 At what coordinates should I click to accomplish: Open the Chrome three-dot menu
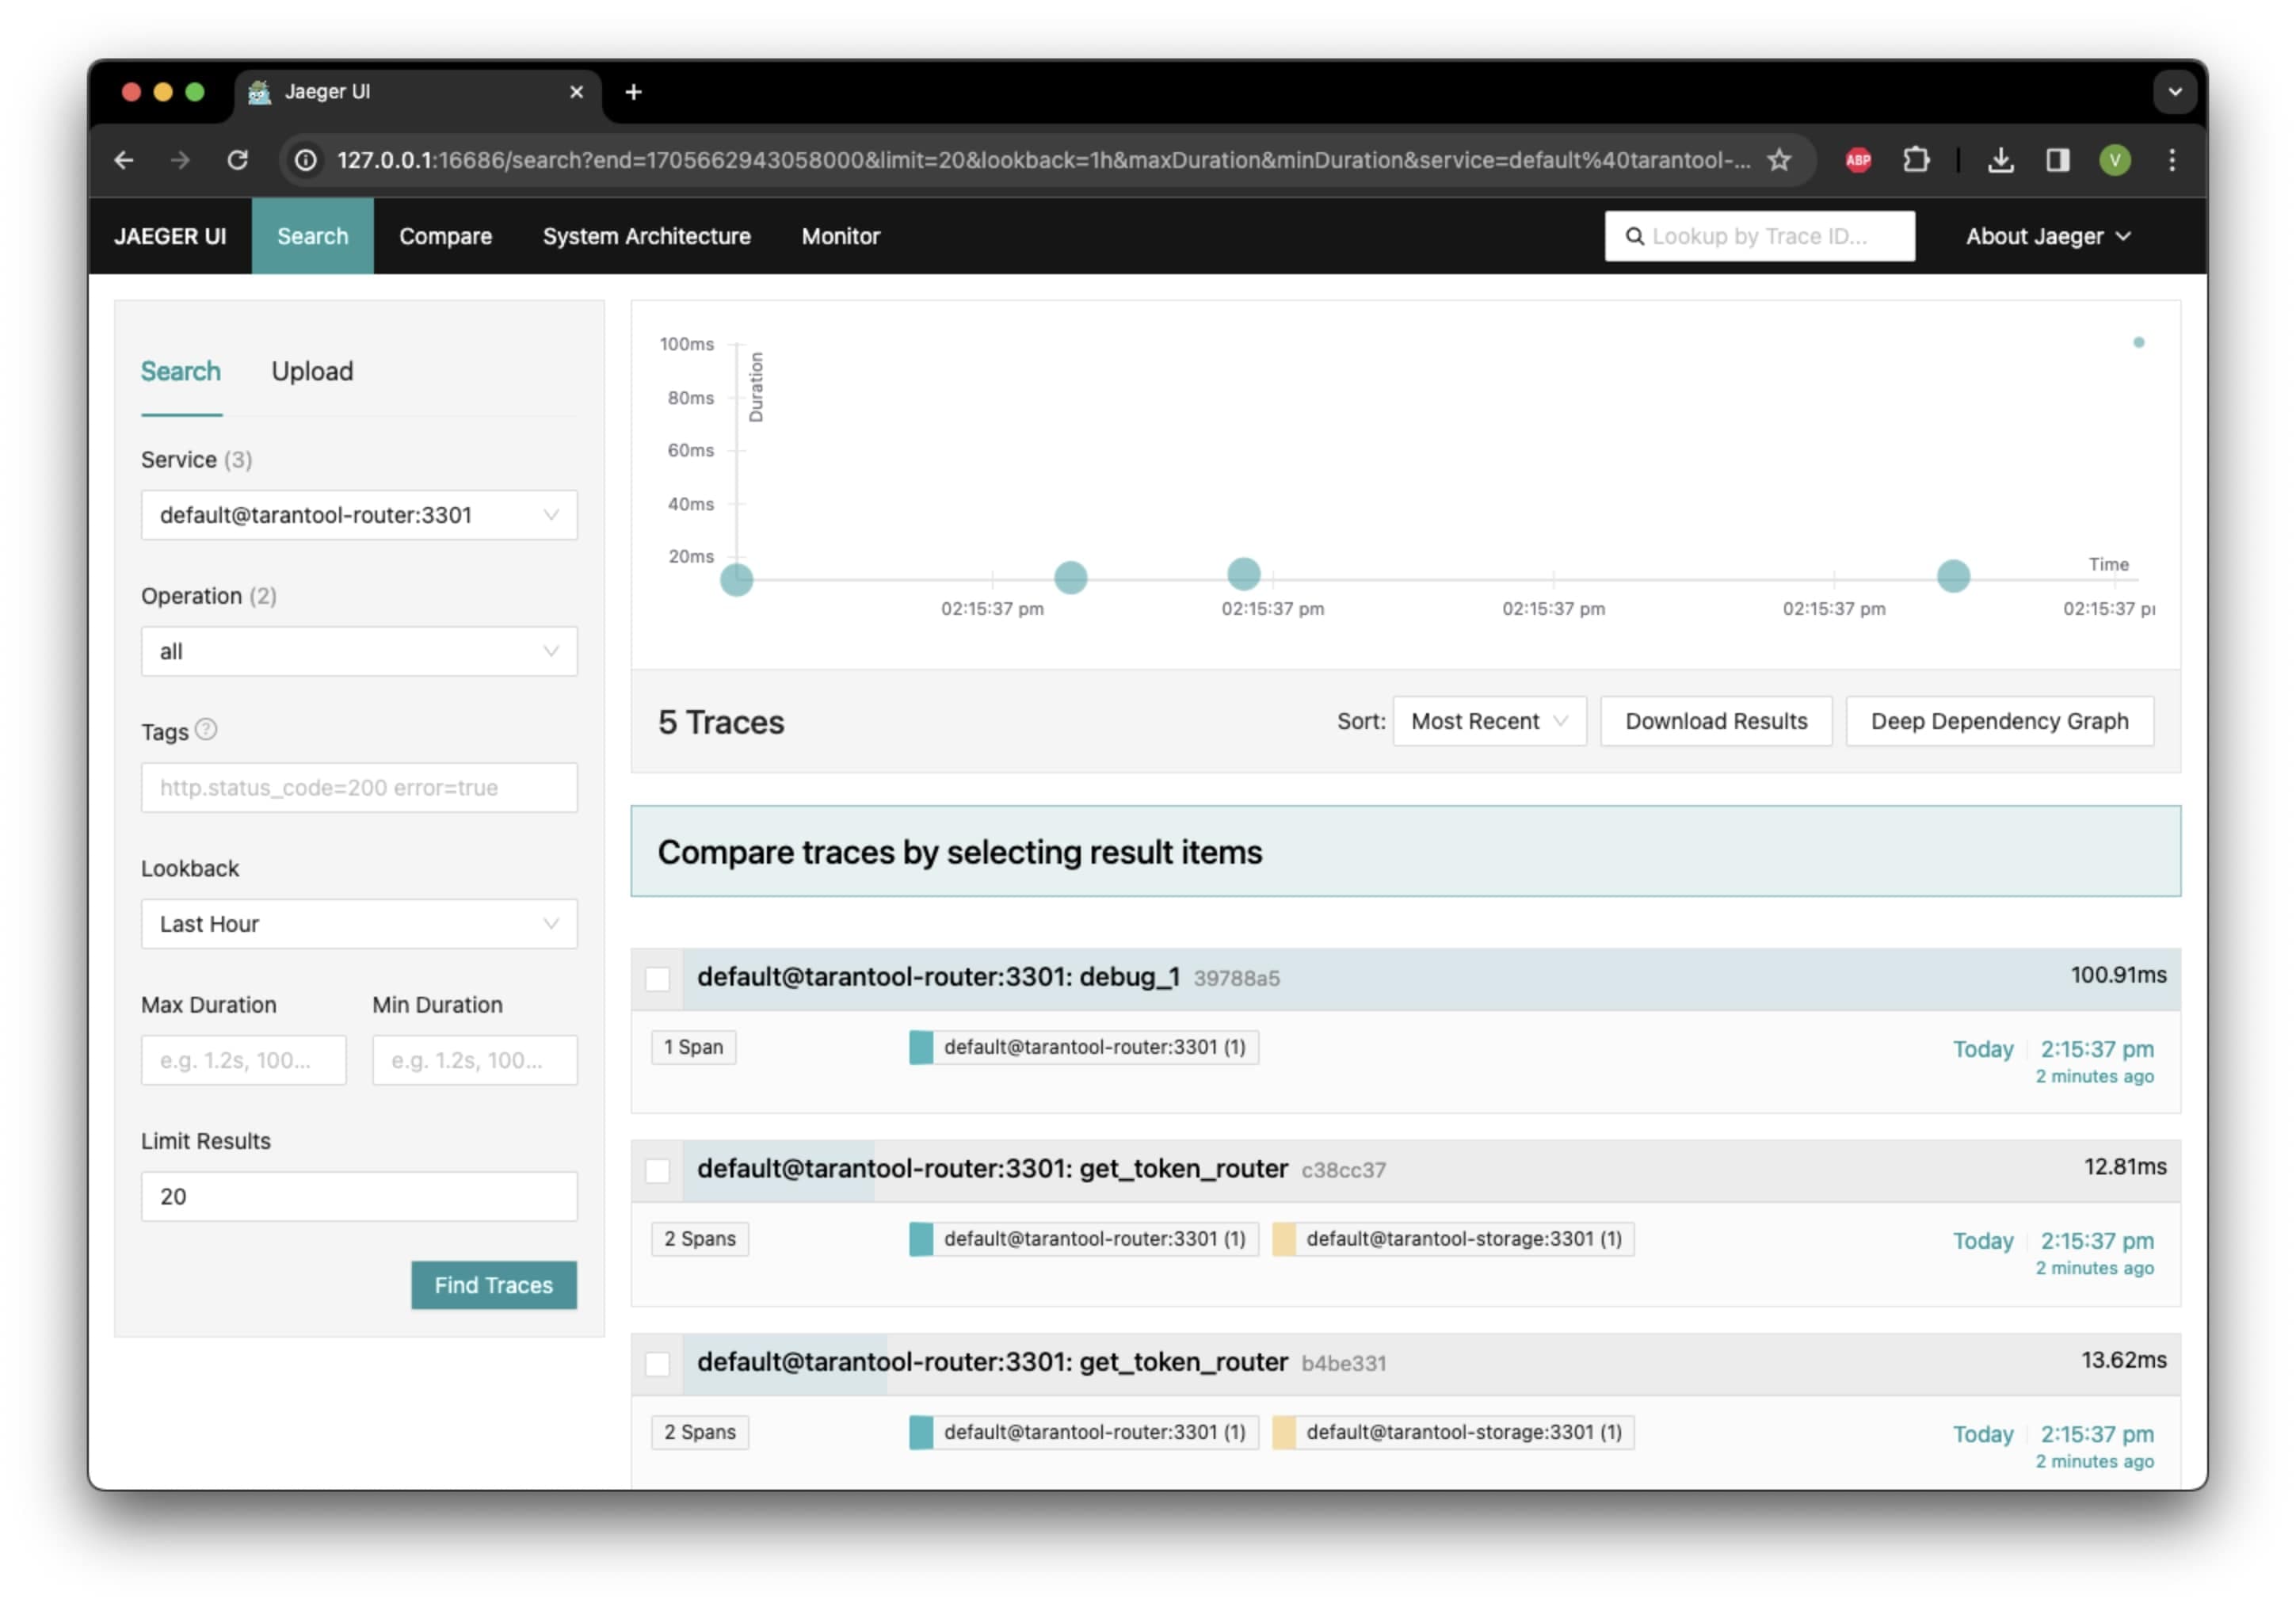[x=2172, y=160]
